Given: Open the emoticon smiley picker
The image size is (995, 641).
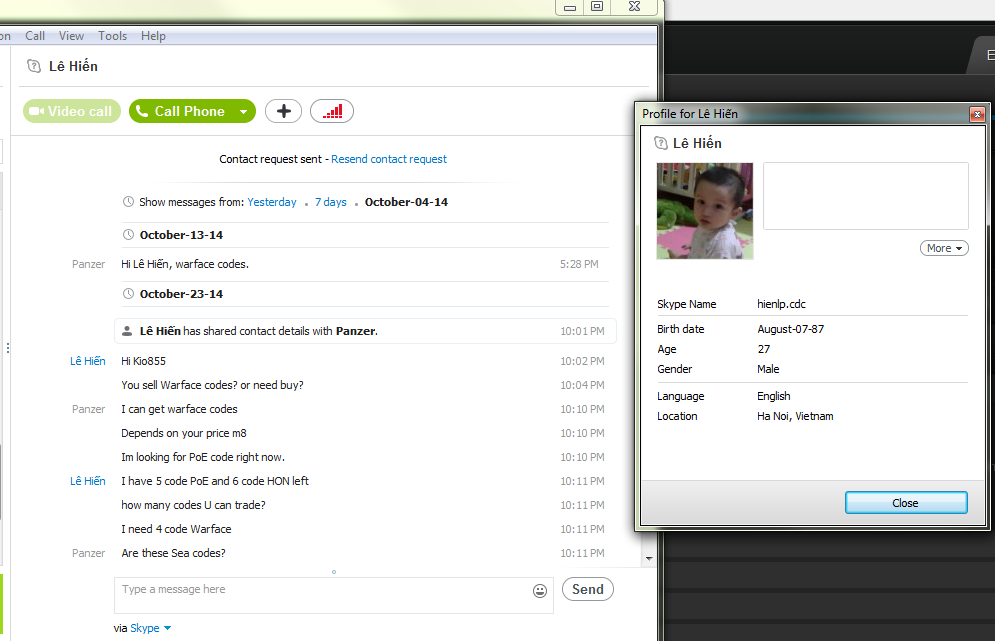Looking at the screenshot, I should click(540, 591).
